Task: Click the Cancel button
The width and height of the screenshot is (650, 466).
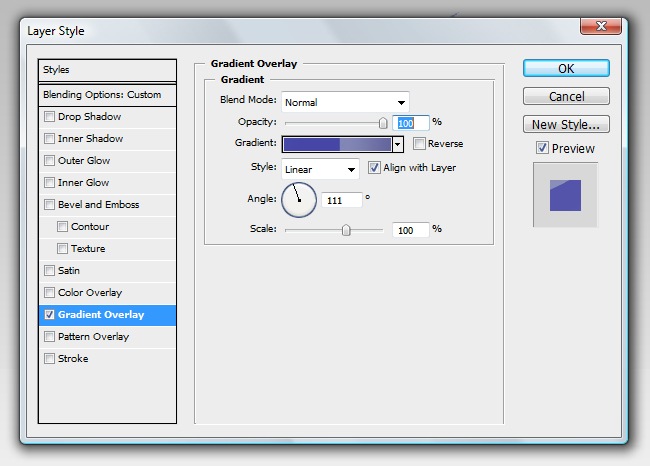Action: (566, 97)
